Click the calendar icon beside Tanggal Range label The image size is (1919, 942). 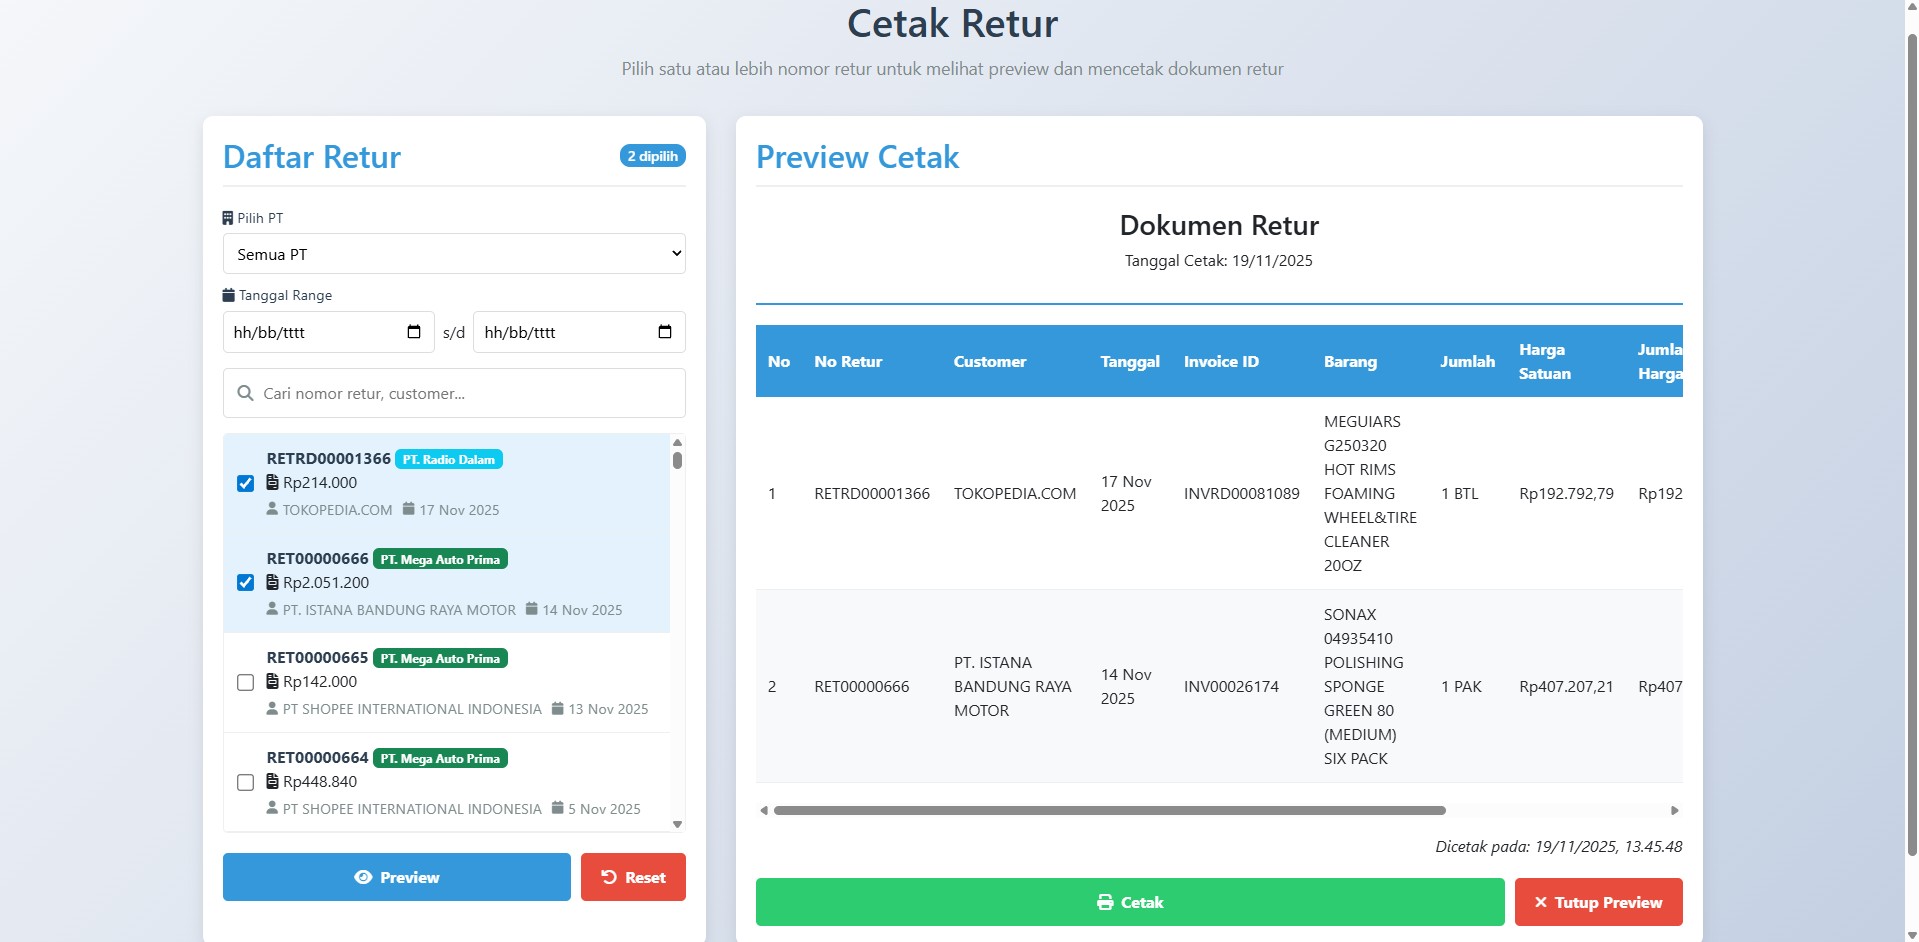coord(227,295)
